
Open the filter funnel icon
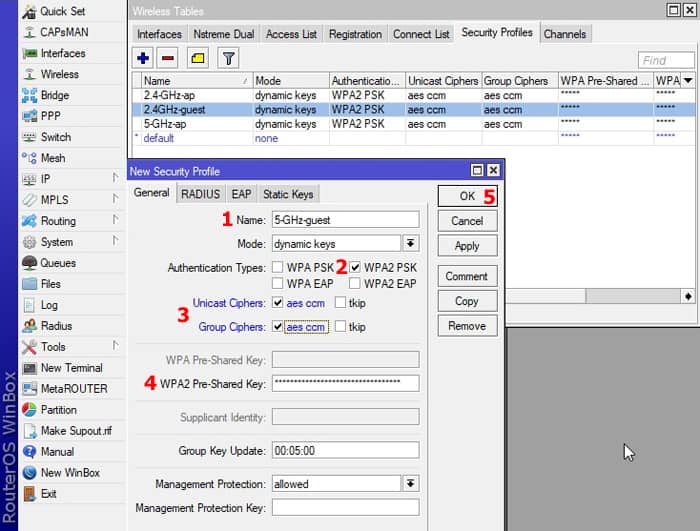228,58
